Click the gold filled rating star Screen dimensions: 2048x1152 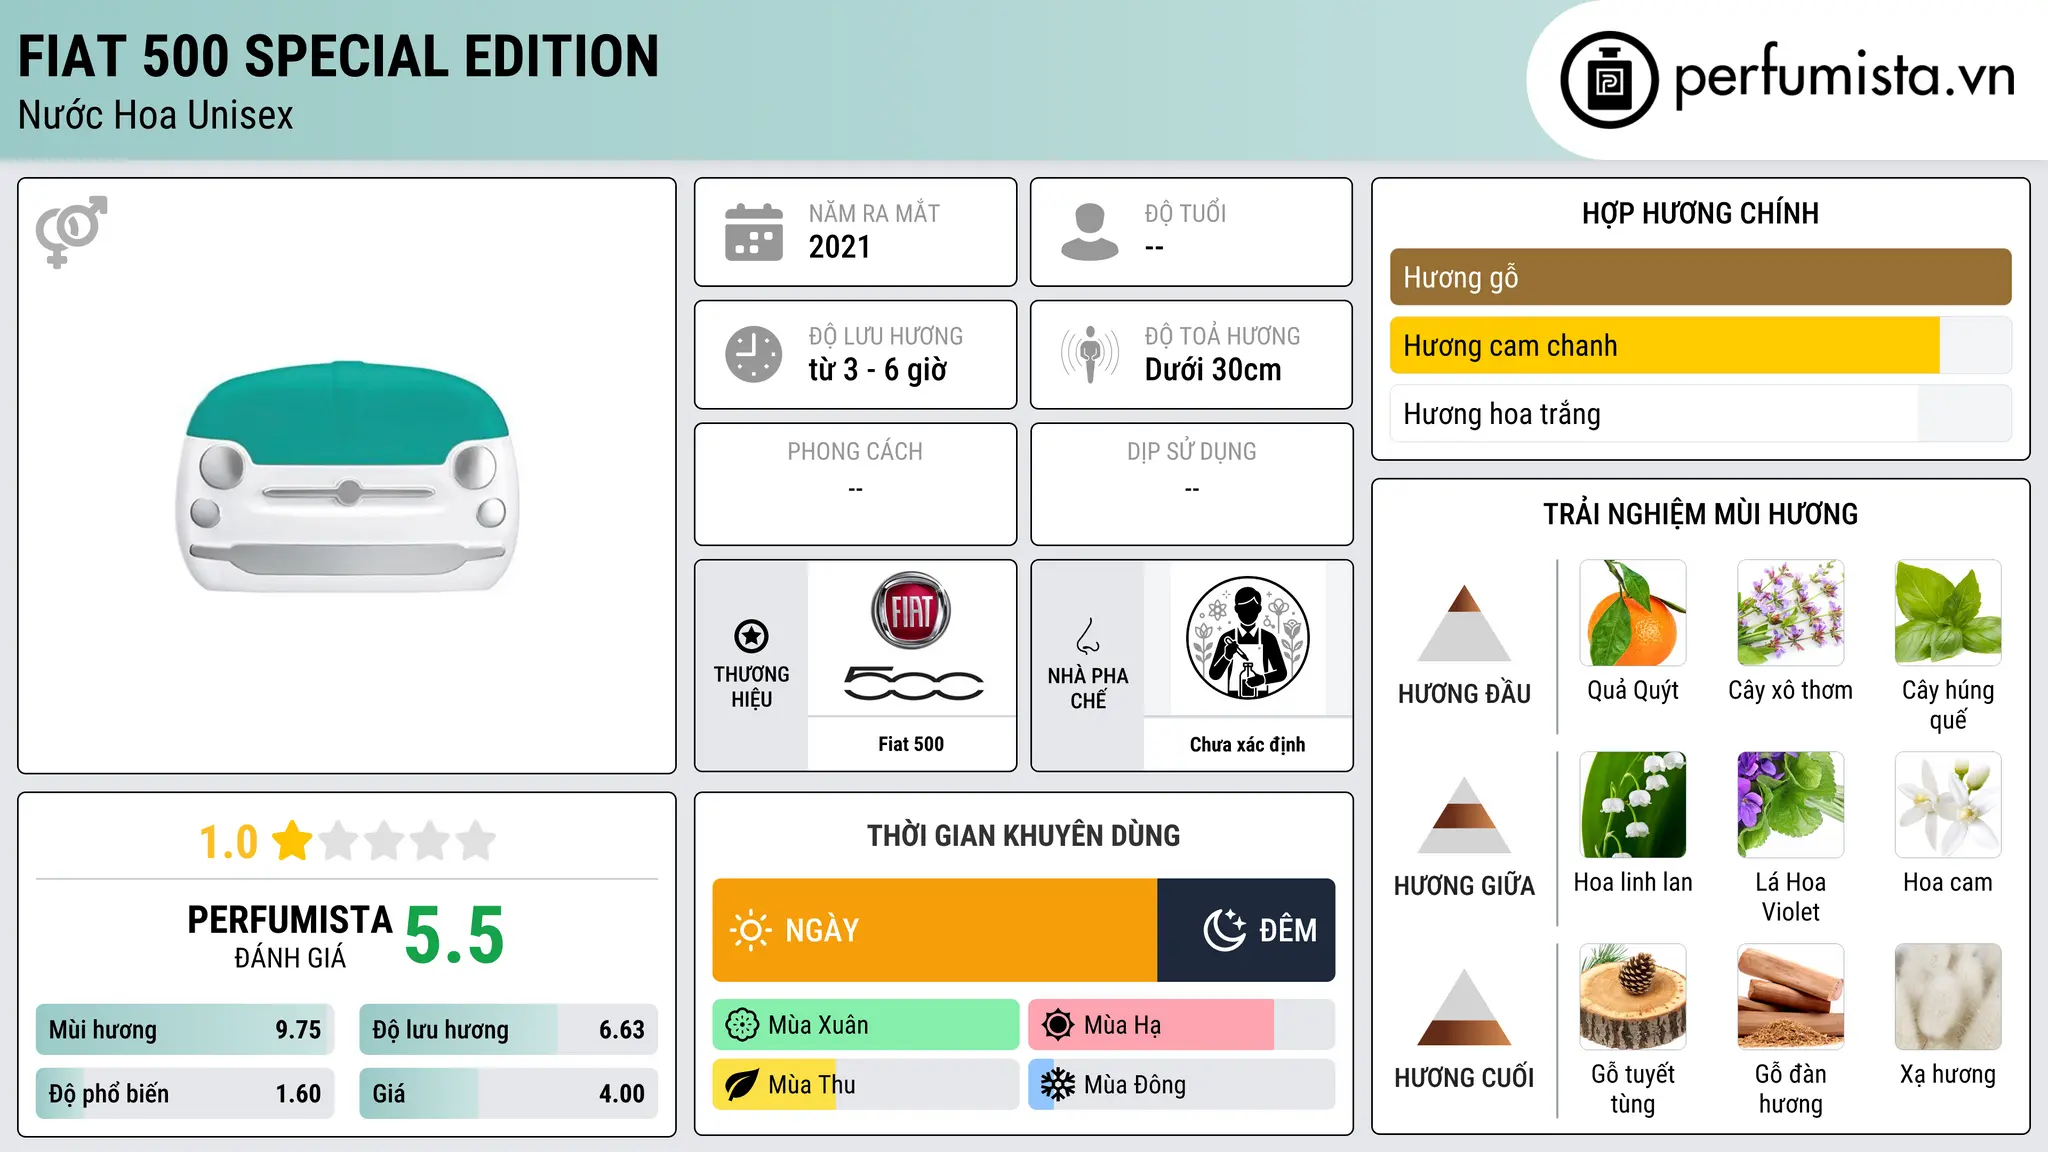293,840
